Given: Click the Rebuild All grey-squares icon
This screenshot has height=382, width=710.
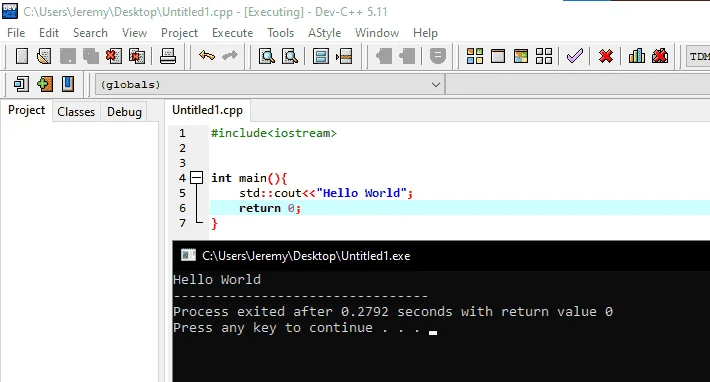Looking at the screenshot, I should click(x=544, y=56).
